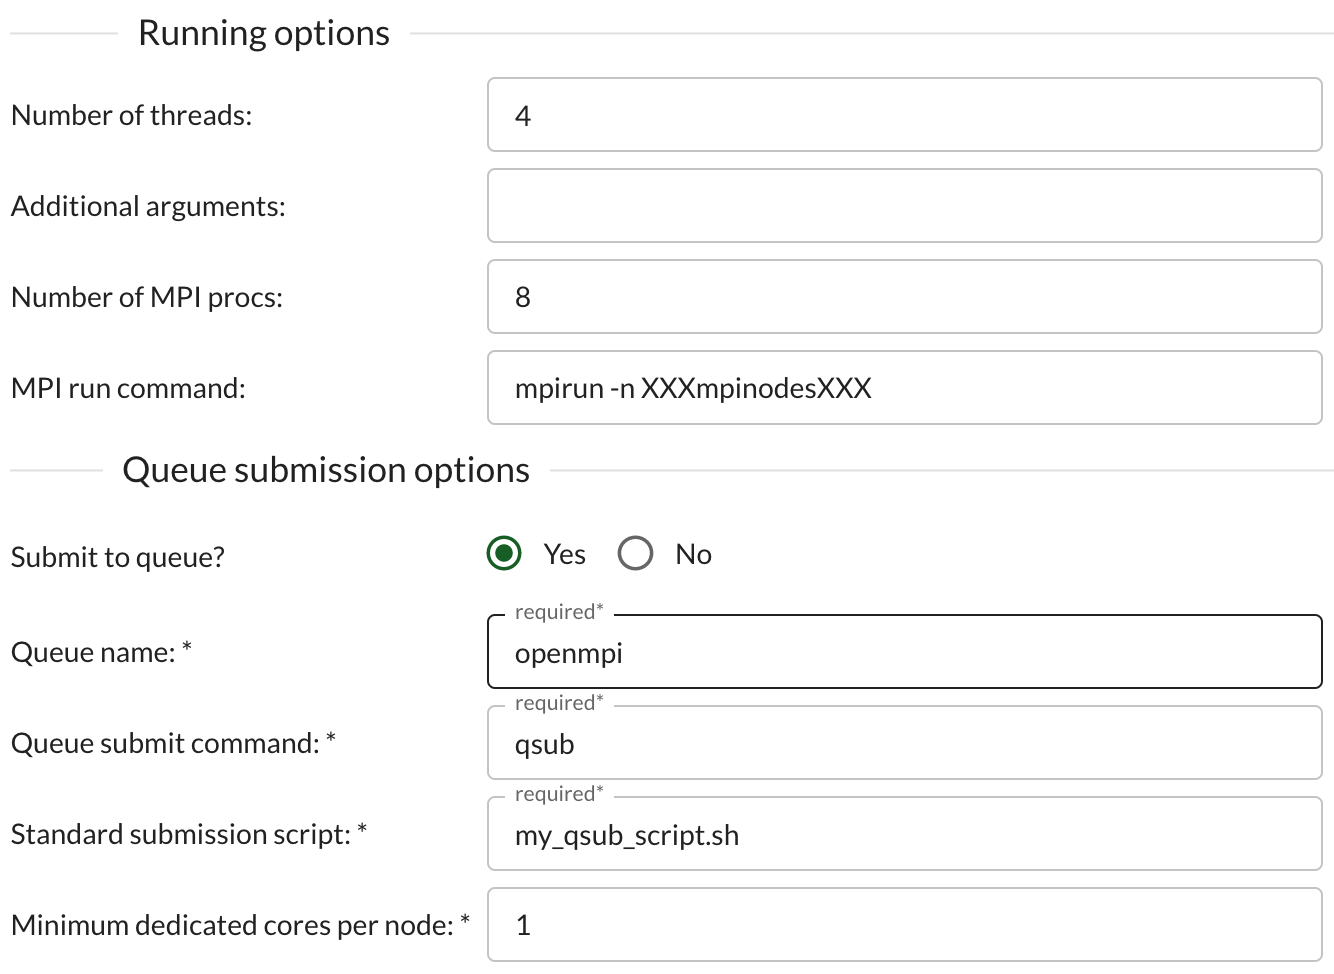Click the Yes label next to its radio button
This screenshot has height=974, width=1334.
click(565, 553)
